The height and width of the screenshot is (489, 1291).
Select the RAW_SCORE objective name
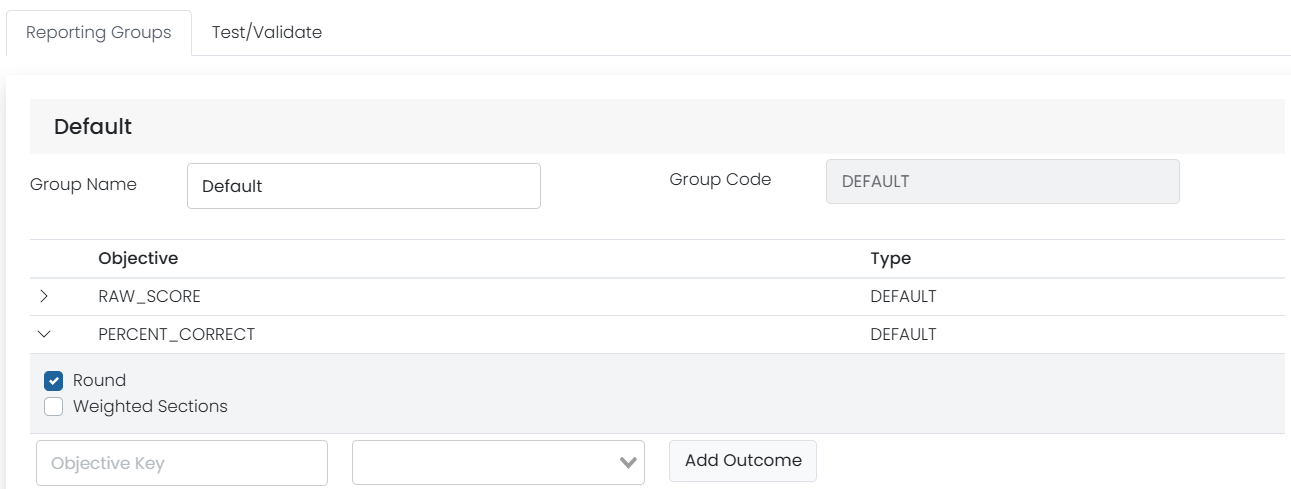click(150, 297)
